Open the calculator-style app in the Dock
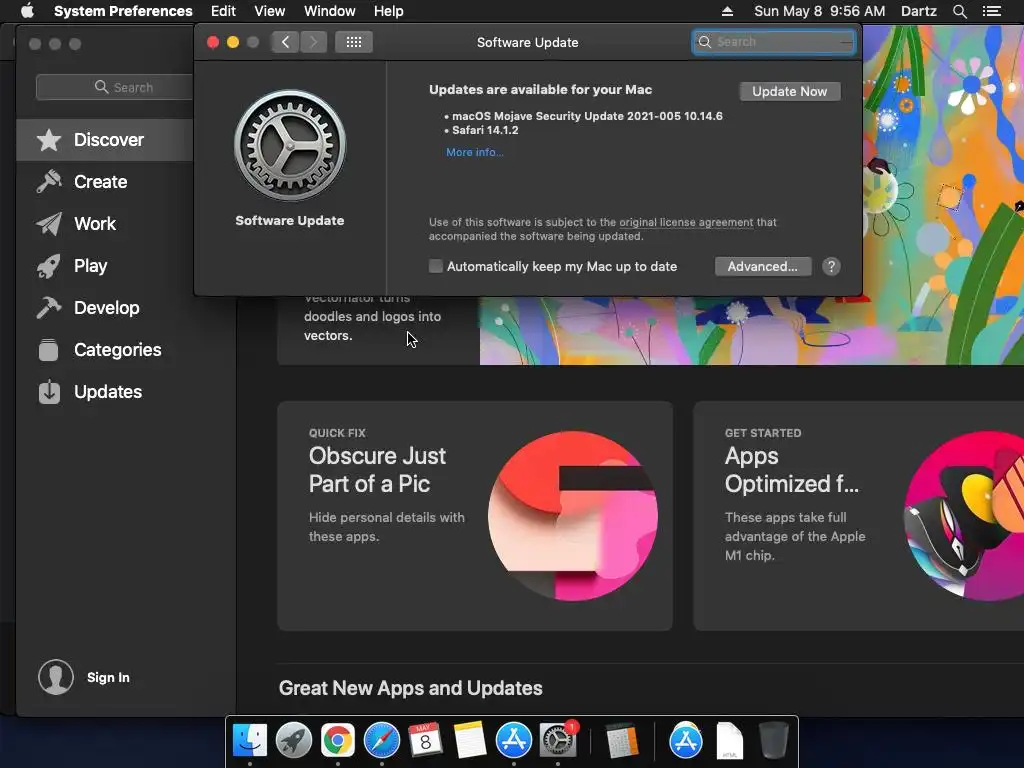The width and height of the screenshot is (1024, 768). coord(621,741)
